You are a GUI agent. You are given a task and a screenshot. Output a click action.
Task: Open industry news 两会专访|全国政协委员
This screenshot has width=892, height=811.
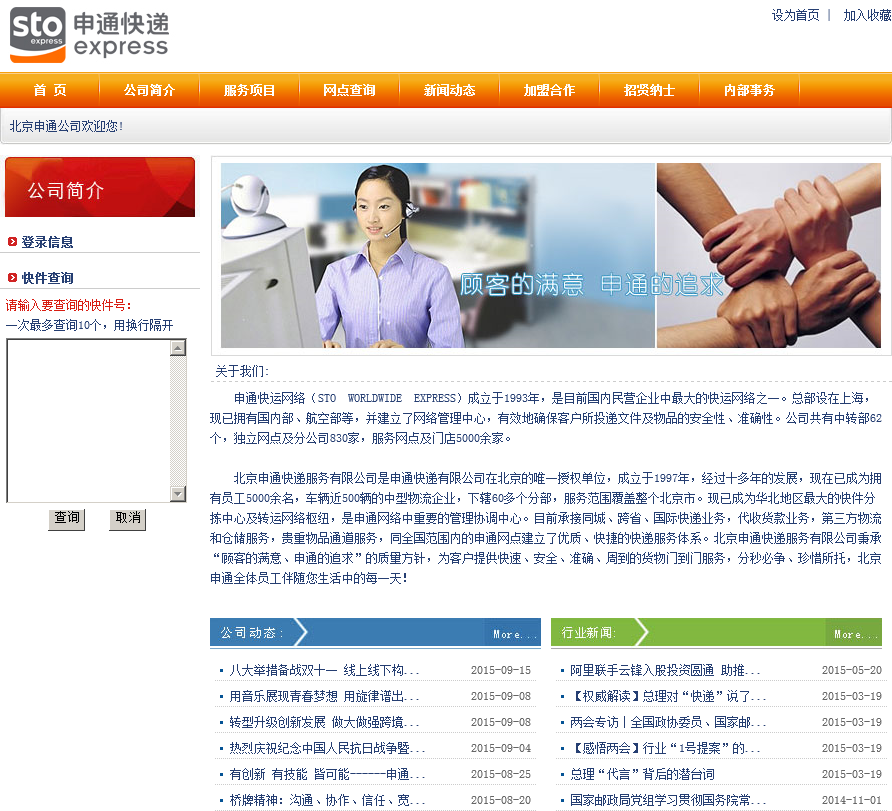tap(668, 722)
